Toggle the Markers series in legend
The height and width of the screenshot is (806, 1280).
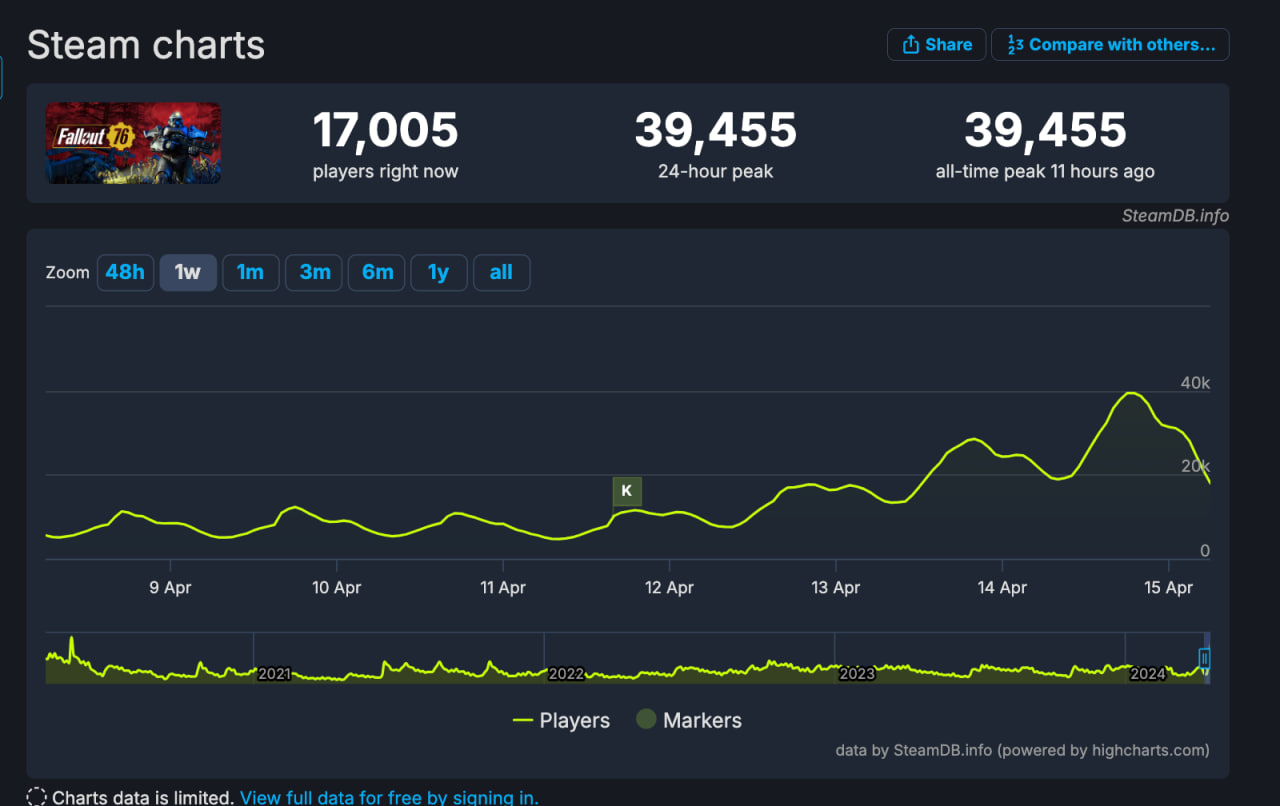[689, 720]
